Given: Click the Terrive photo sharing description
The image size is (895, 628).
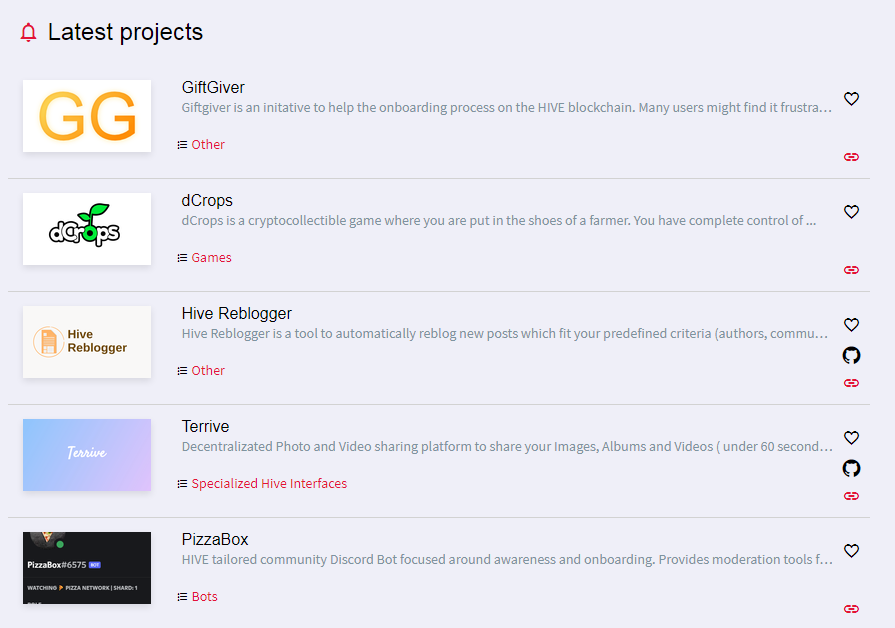Looking at the screenshot, I should 507,446.
